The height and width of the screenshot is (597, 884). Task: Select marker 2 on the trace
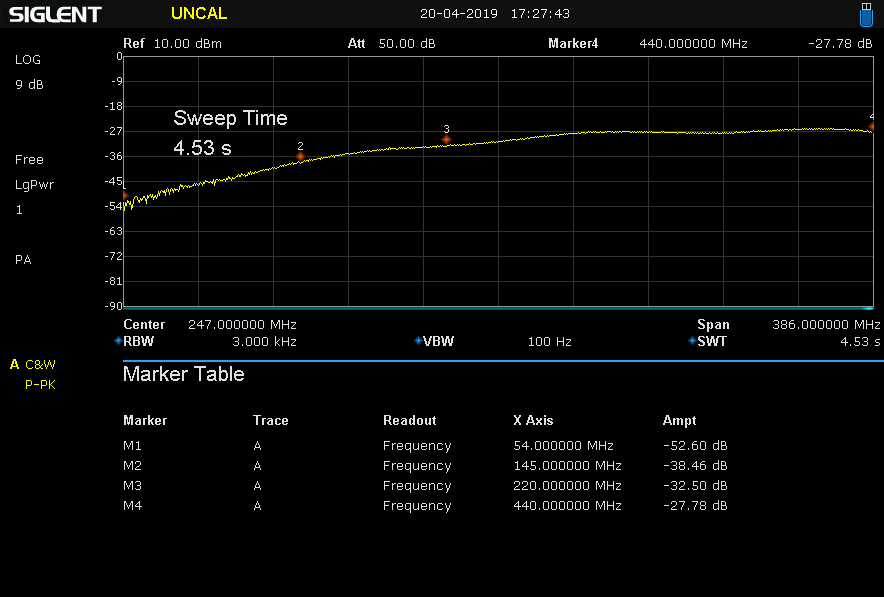tap(300, 156)
